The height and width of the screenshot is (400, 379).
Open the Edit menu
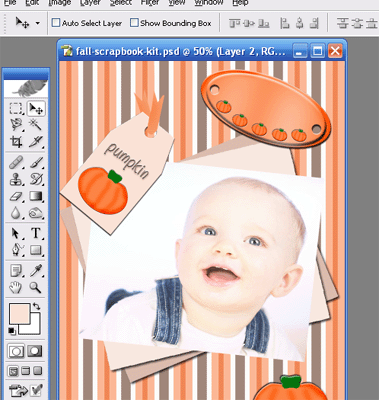[x=32, y=3]
